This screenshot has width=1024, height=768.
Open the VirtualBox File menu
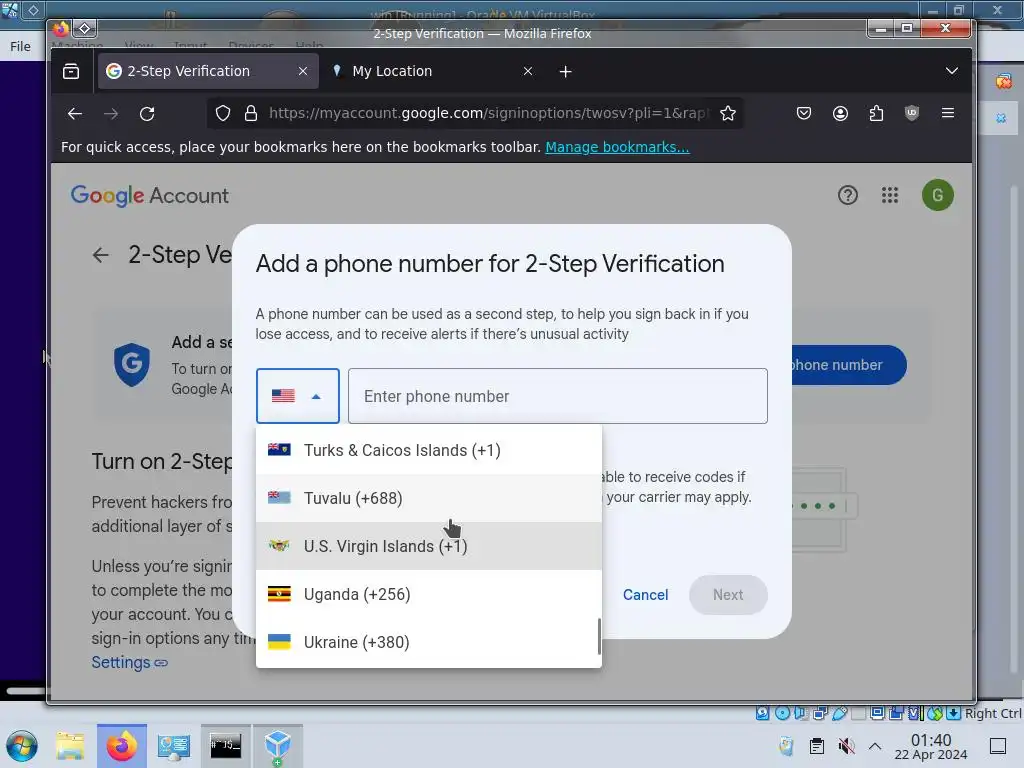tap(20, 46)
